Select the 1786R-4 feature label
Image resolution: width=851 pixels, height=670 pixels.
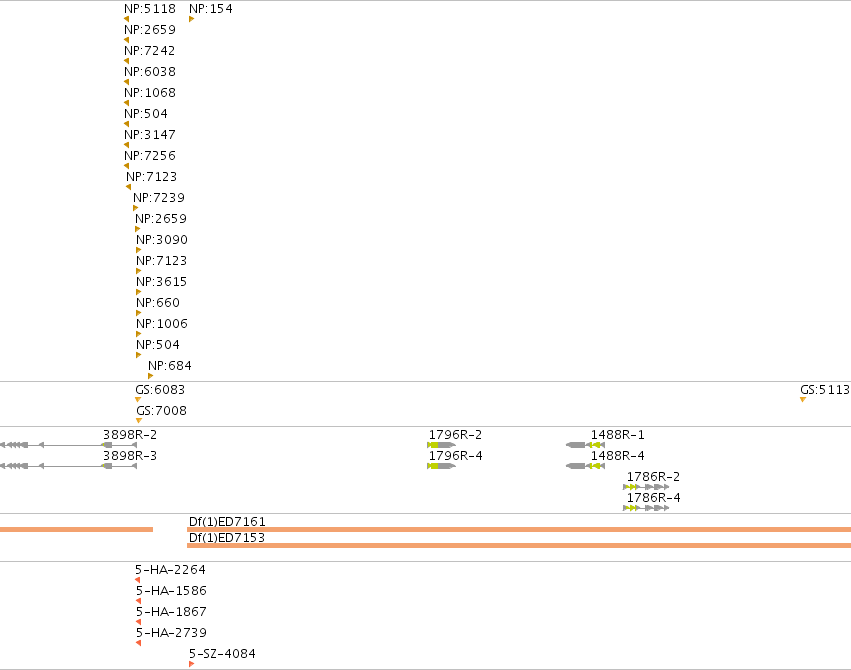click(x=653, y=498)
